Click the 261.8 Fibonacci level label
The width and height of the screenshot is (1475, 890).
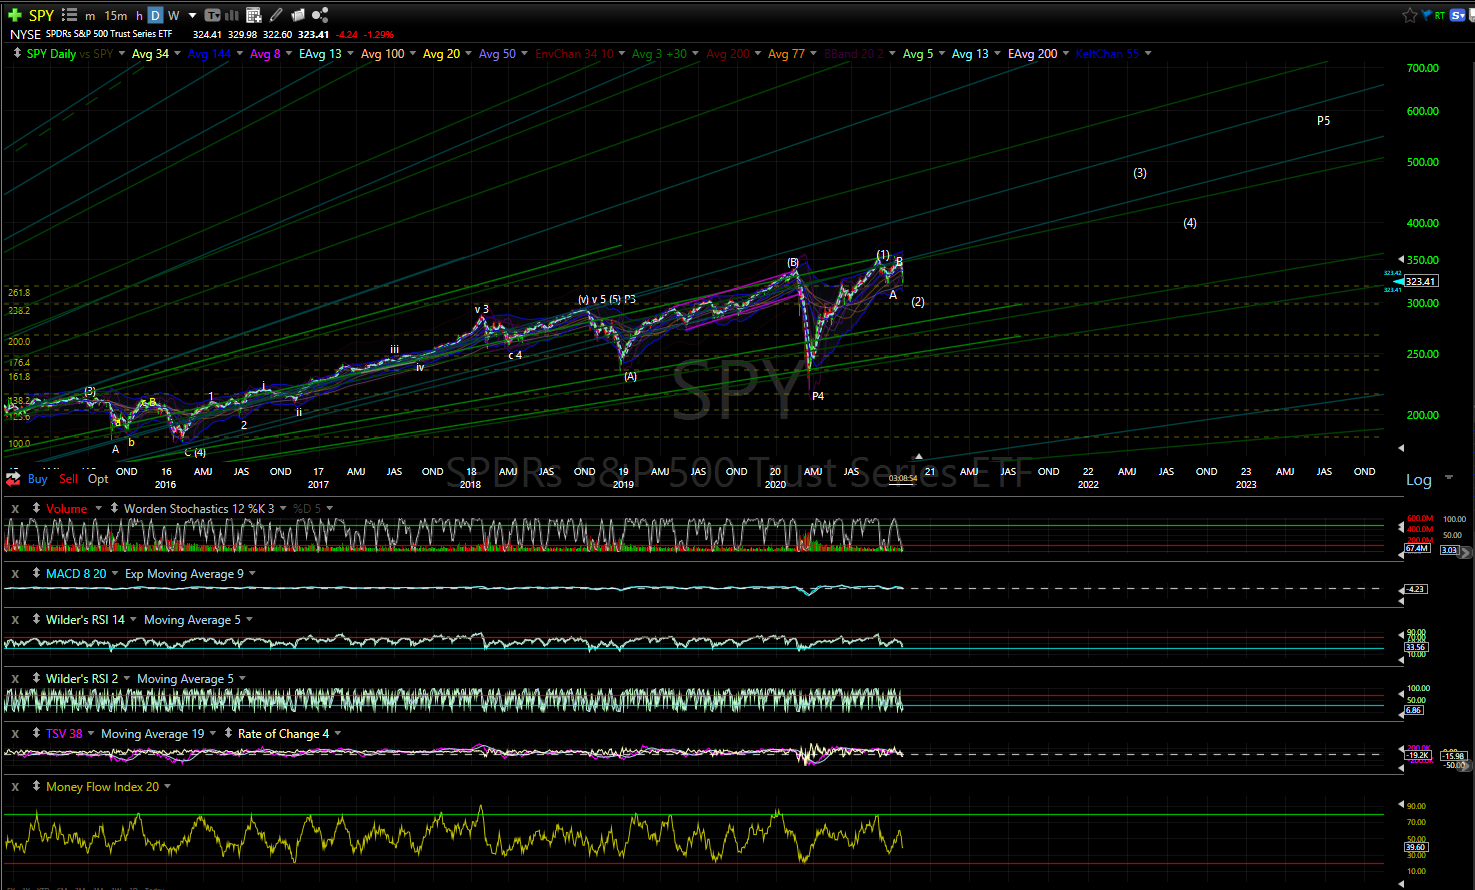coord(20,293)
